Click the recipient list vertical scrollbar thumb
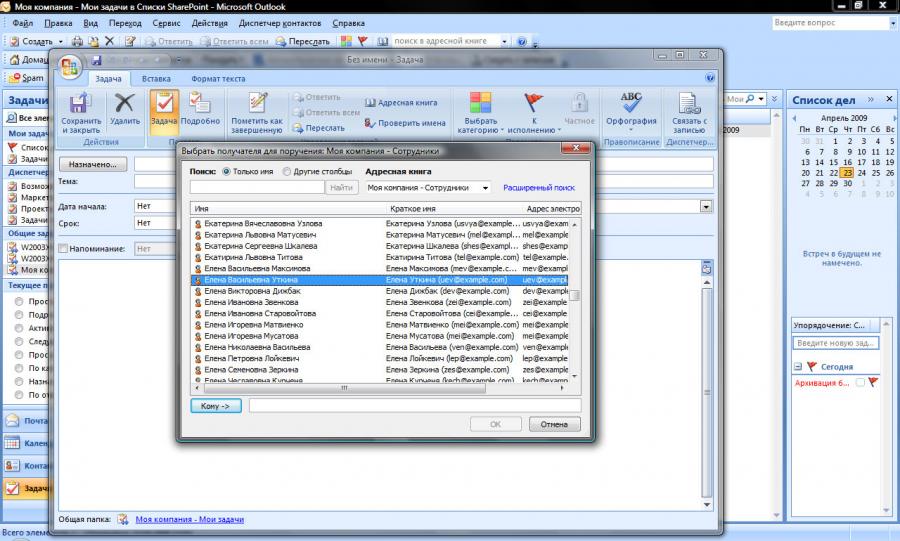Viewport: 900px width, 541px height. (575, 295)
